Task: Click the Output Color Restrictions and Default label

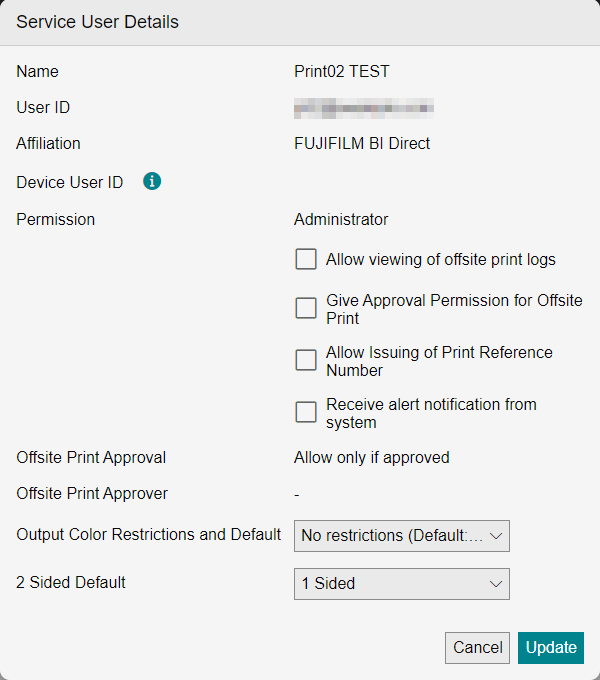Action: point(149,535)
